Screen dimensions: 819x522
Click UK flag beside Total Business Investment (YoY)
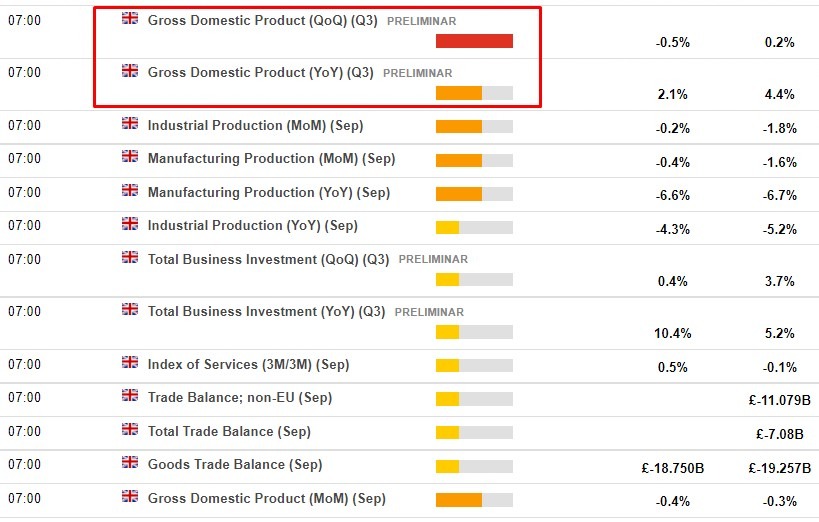click(x=130, y=309)
